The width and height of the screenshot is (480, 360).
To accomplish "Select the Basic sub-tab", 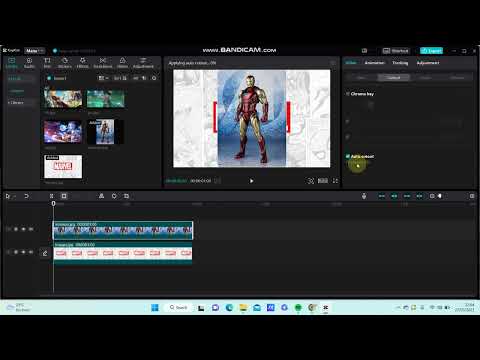I will (361, 77).
